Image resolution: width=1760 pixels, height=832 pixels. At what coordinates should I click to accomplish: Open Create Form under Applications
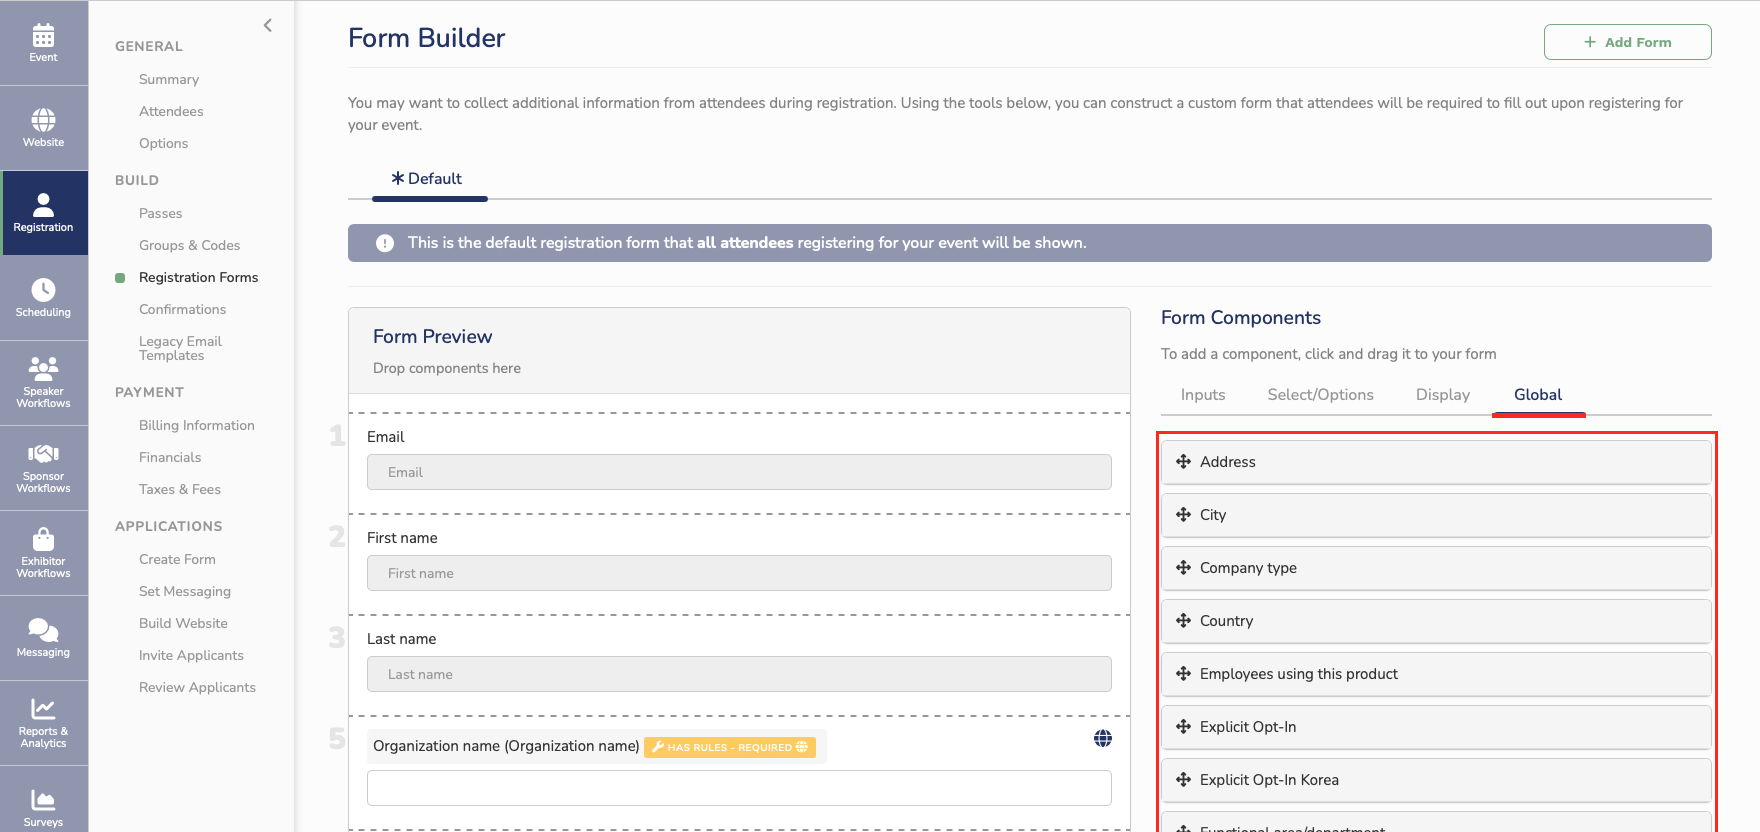(x=177, y=559)
